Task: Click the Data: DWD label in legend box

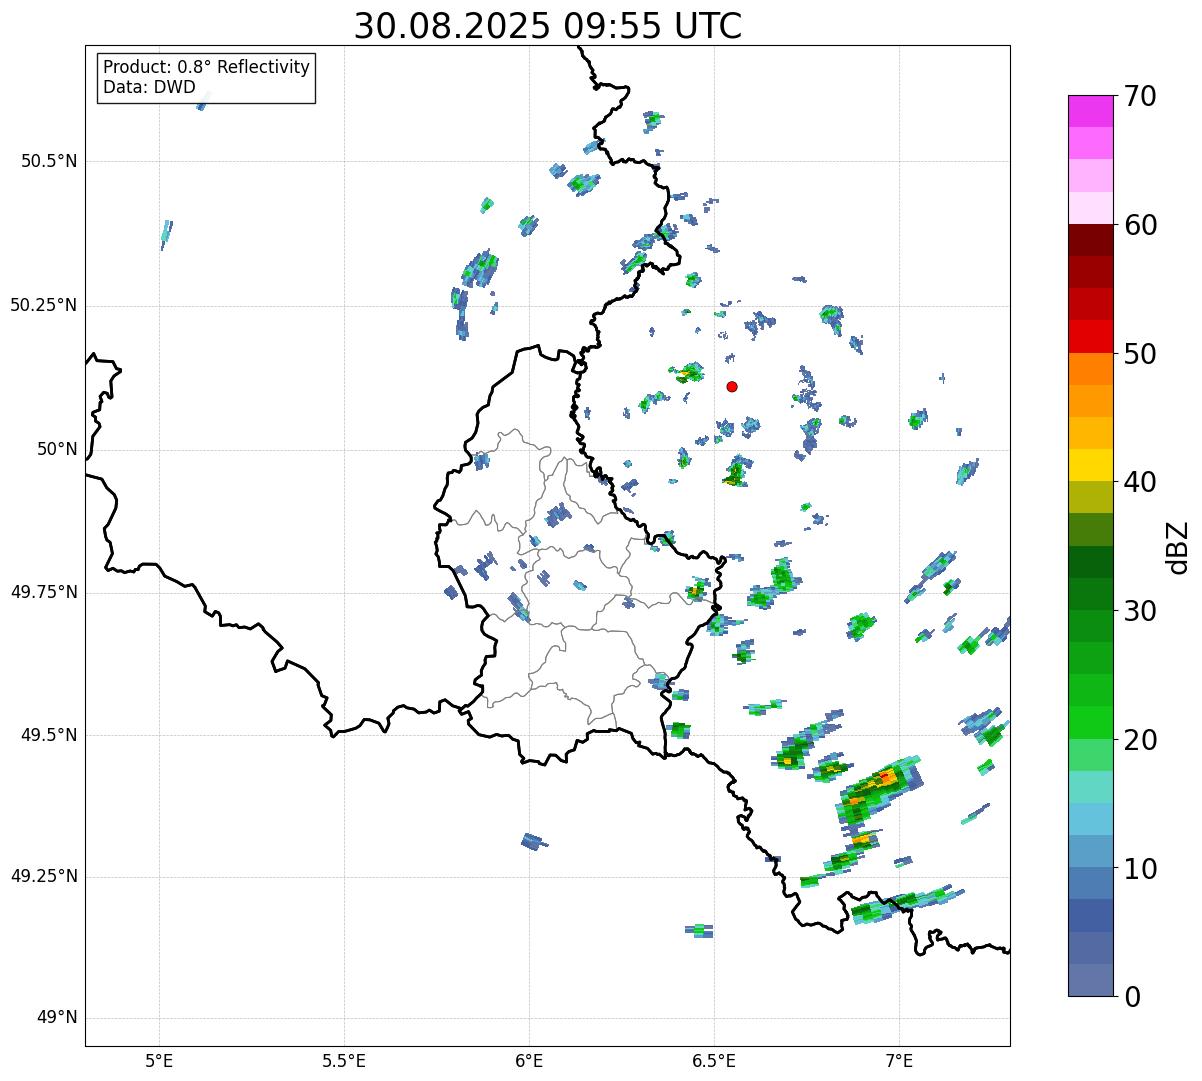Action: tap(149, 87)
